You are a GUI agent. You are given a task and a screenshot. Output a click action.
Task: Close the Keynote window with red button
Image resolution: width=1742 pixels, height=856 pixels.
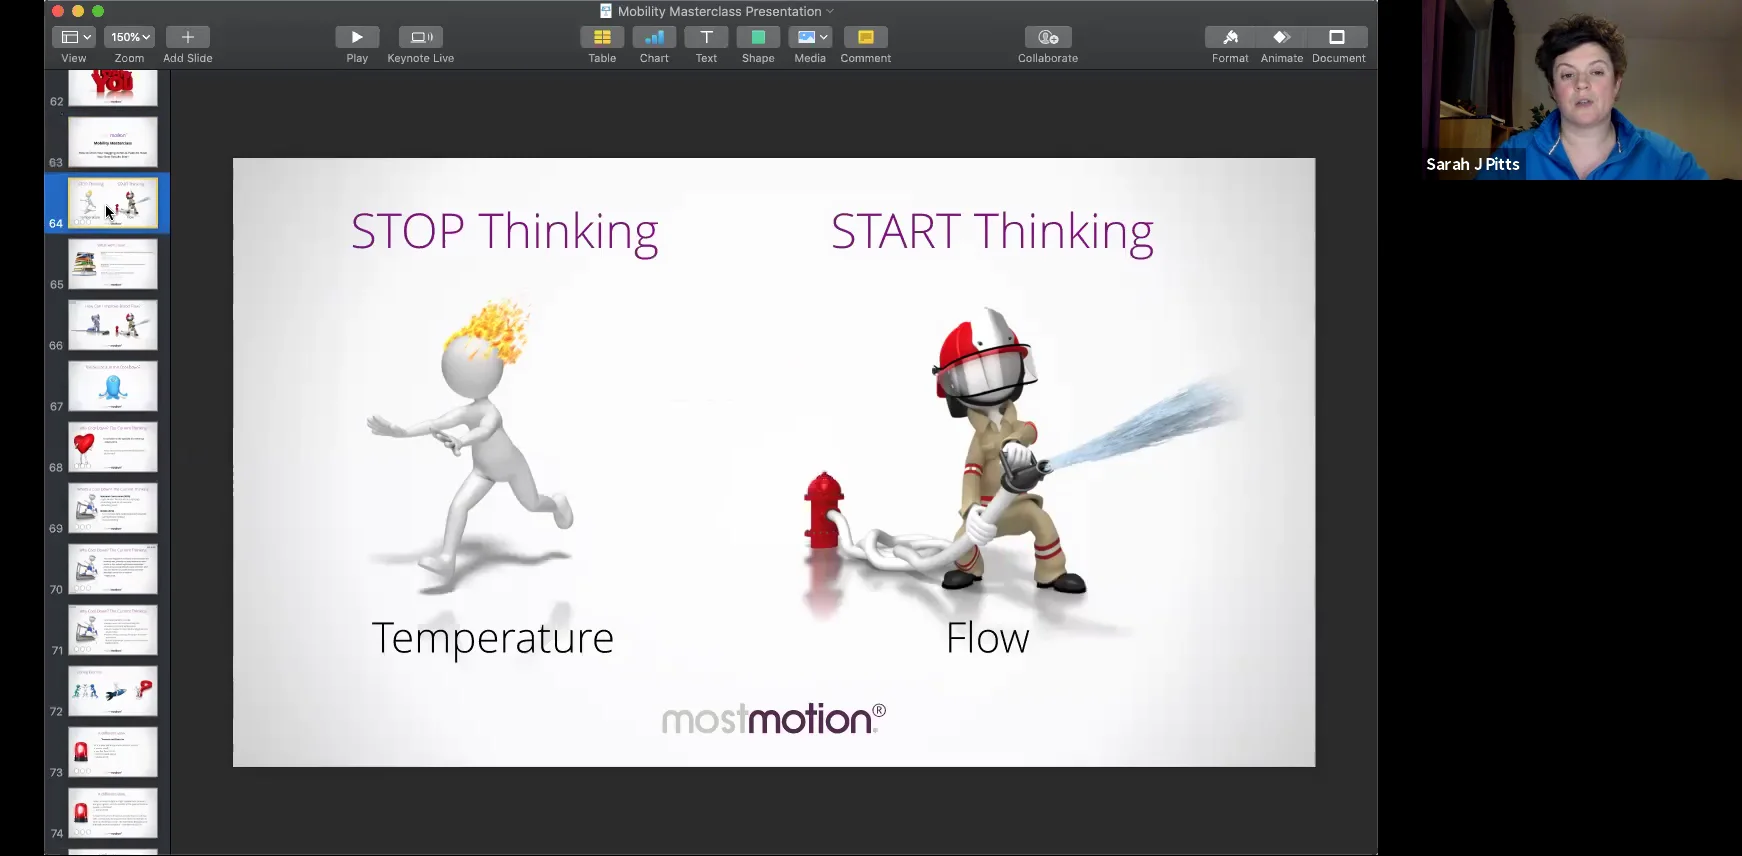[x=58, y=11]
